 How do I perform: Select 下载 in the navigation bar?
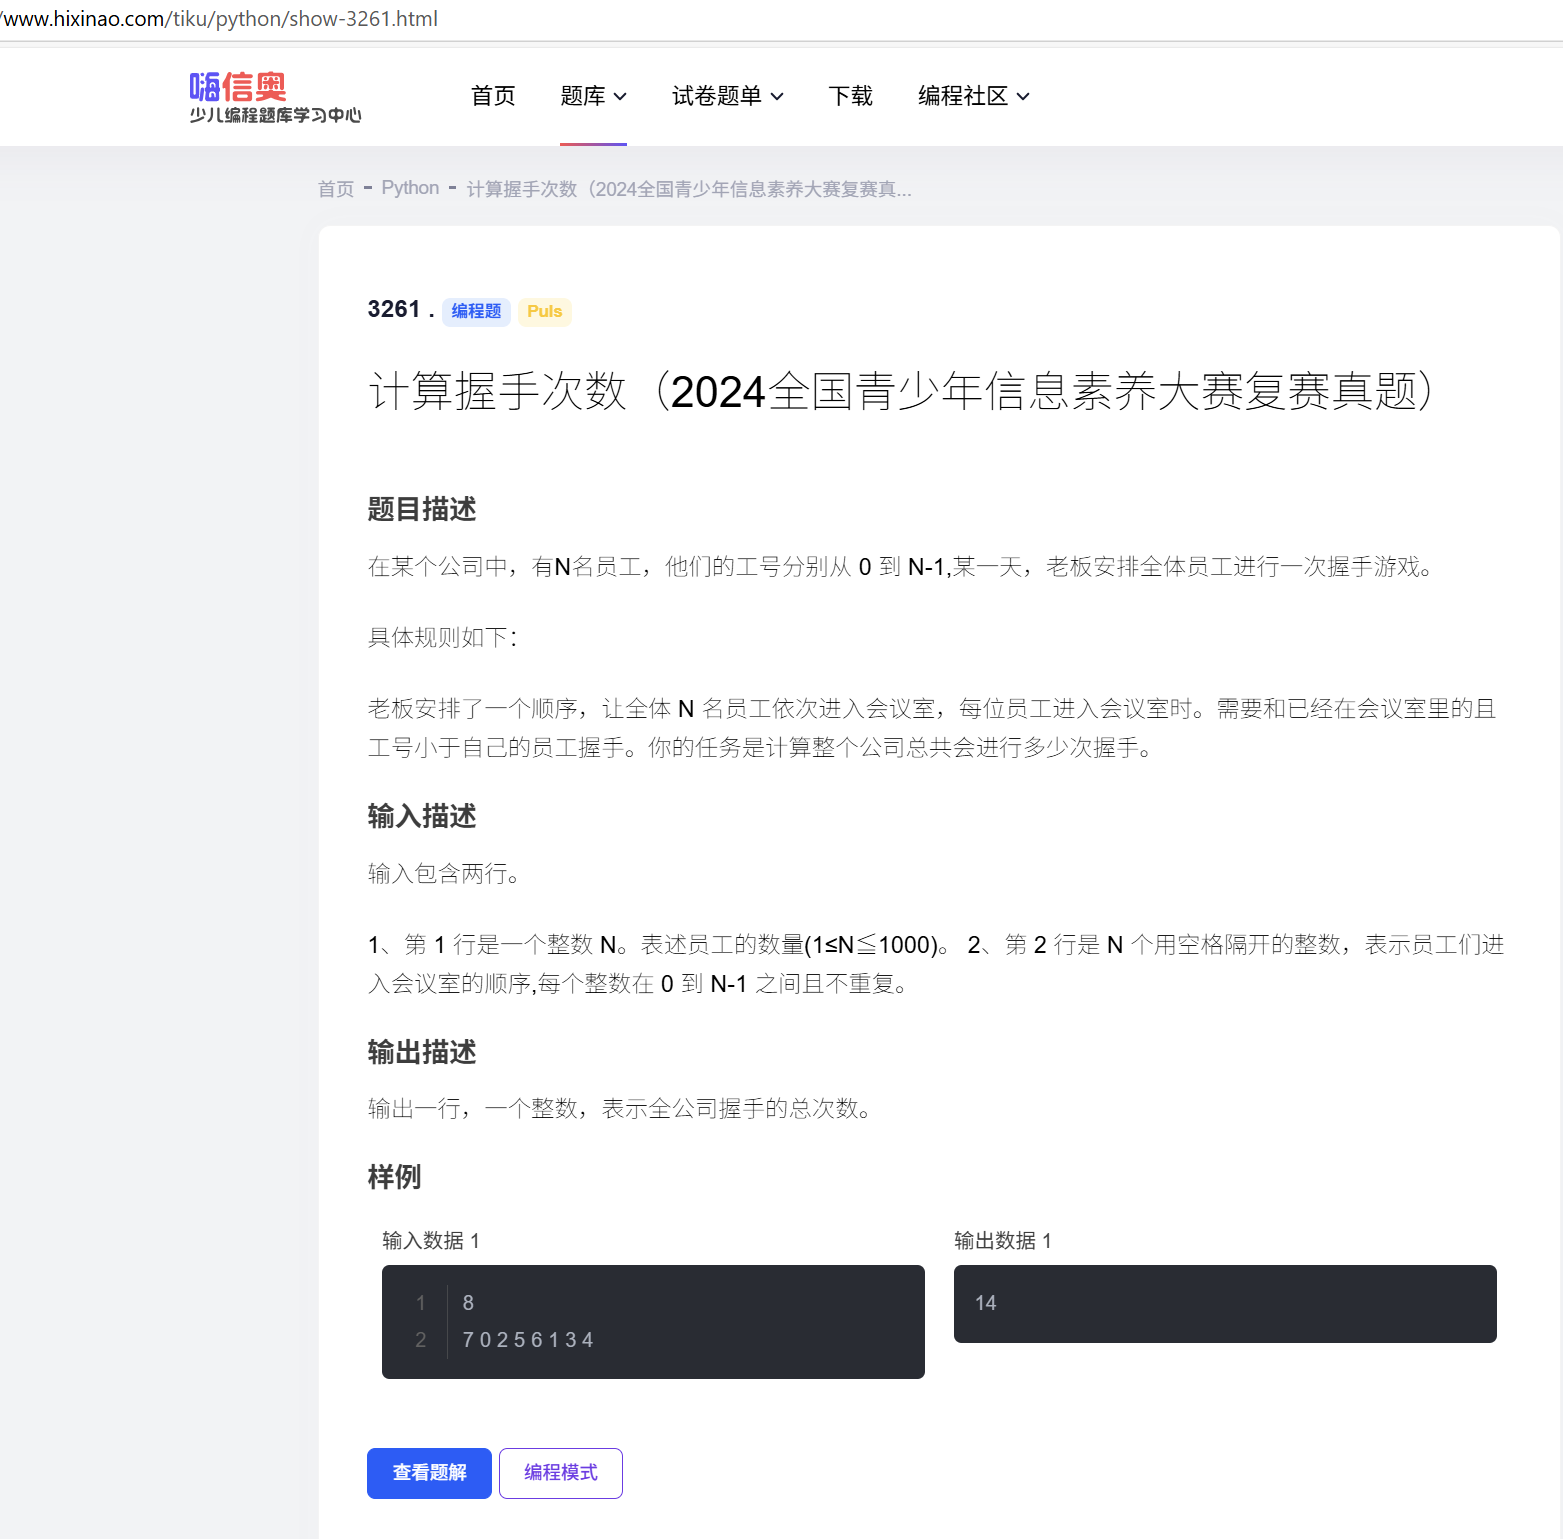(850, 96)
